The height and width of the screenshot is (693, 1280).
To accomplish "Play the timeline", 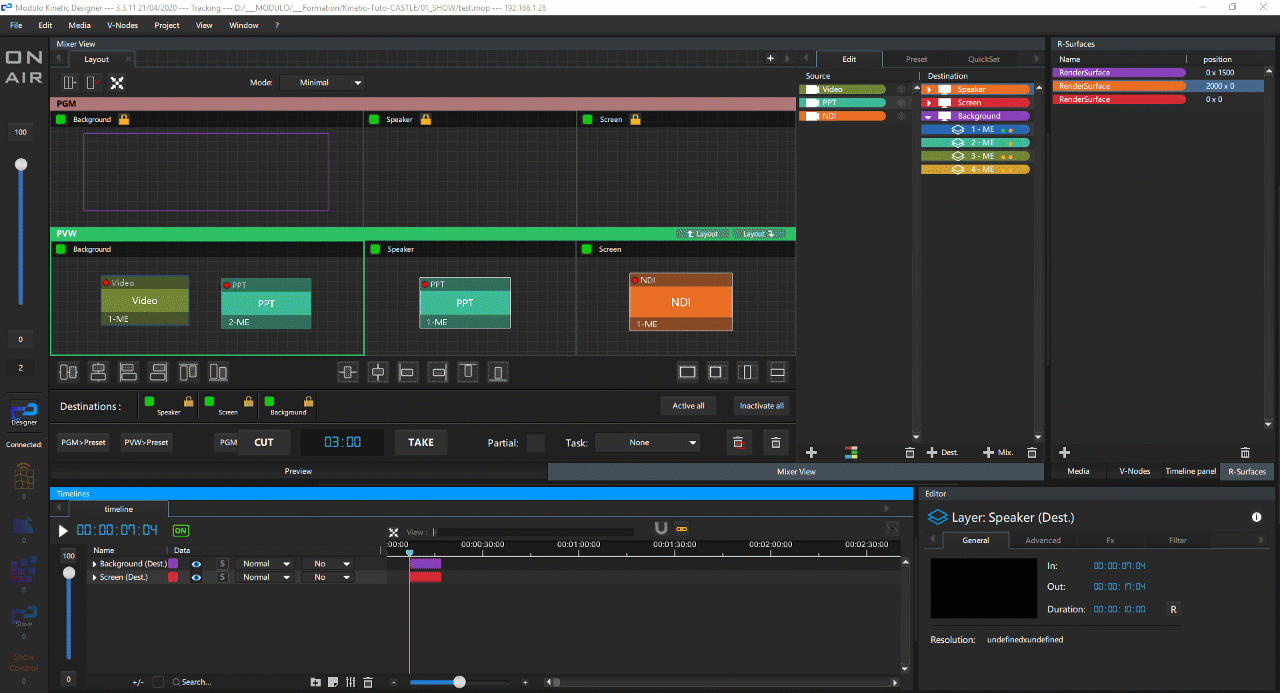I will [63, 531].
